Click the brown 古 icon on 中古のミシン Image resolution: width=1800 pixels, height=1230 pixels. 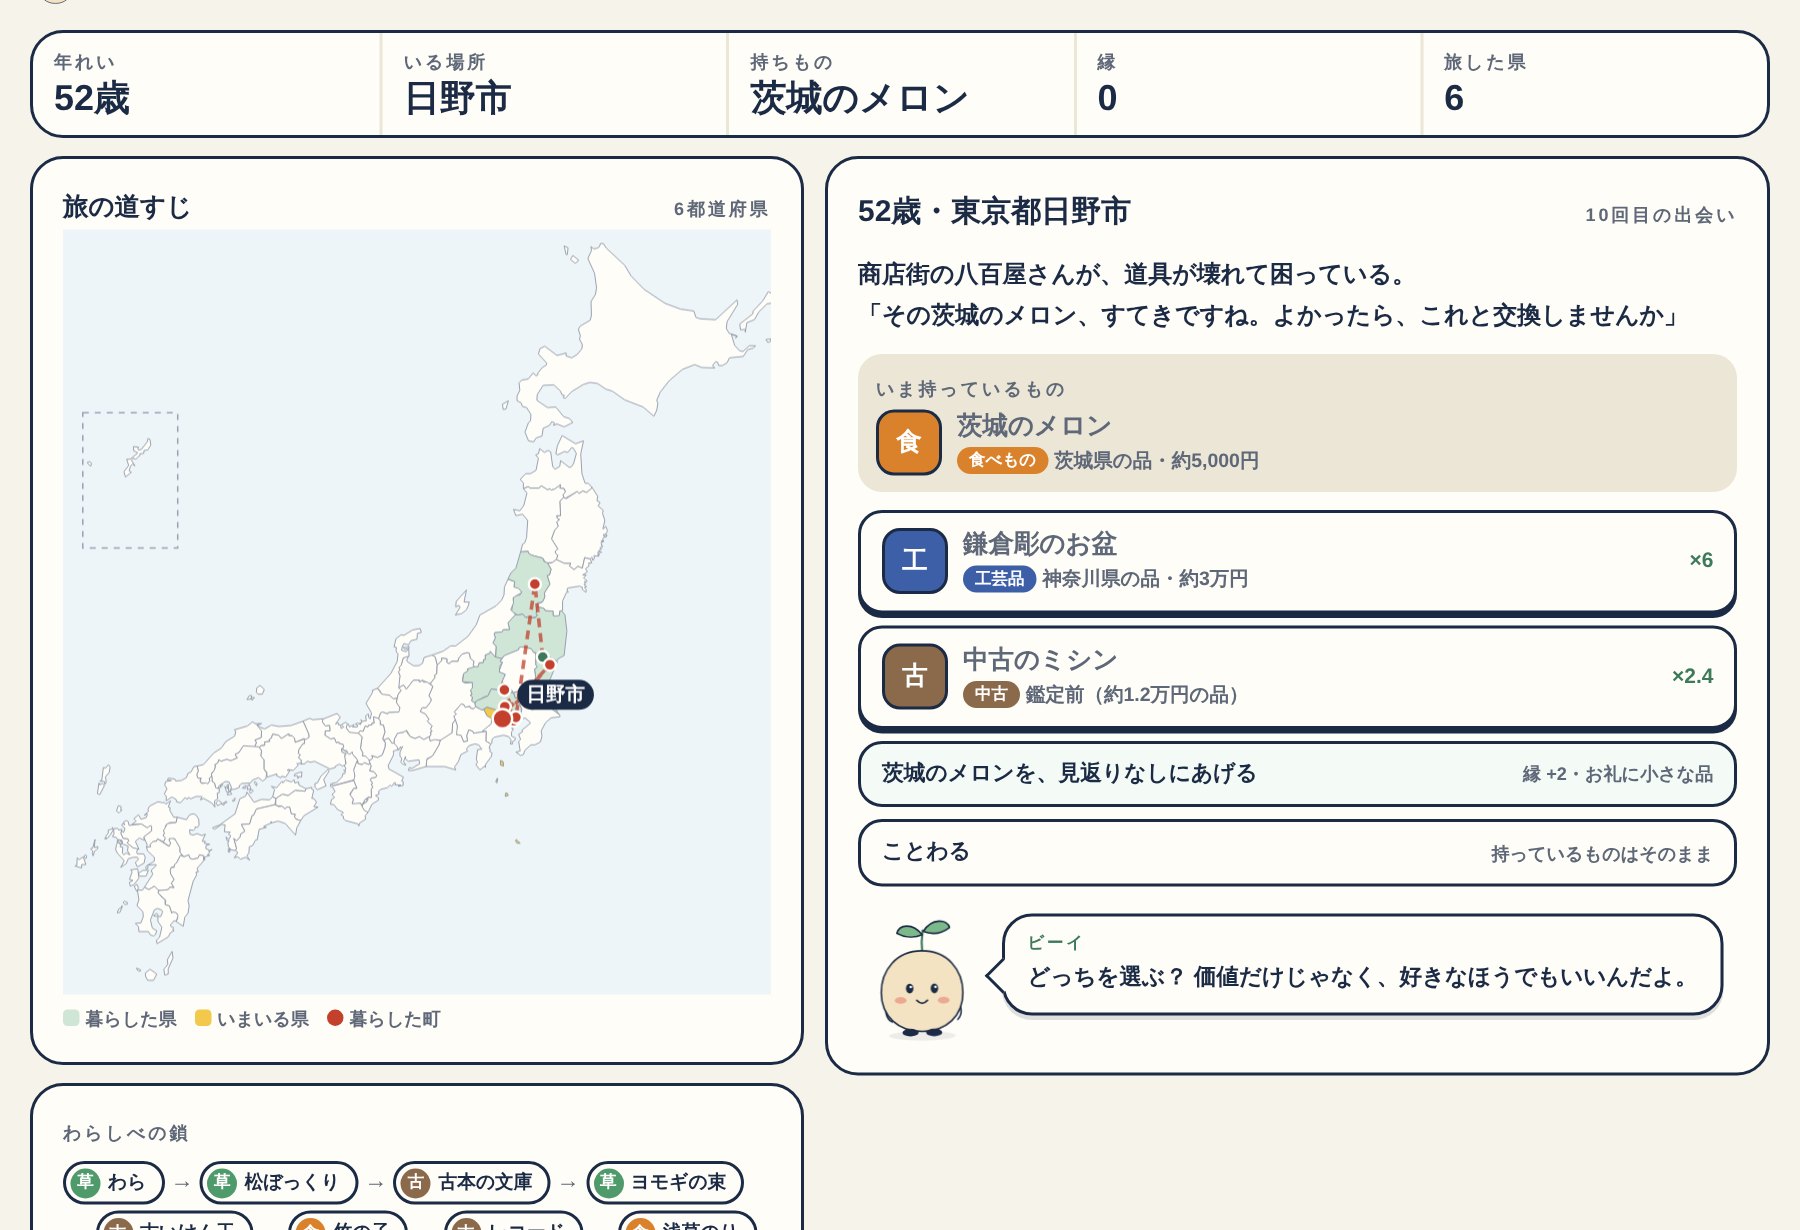(914, 676)
